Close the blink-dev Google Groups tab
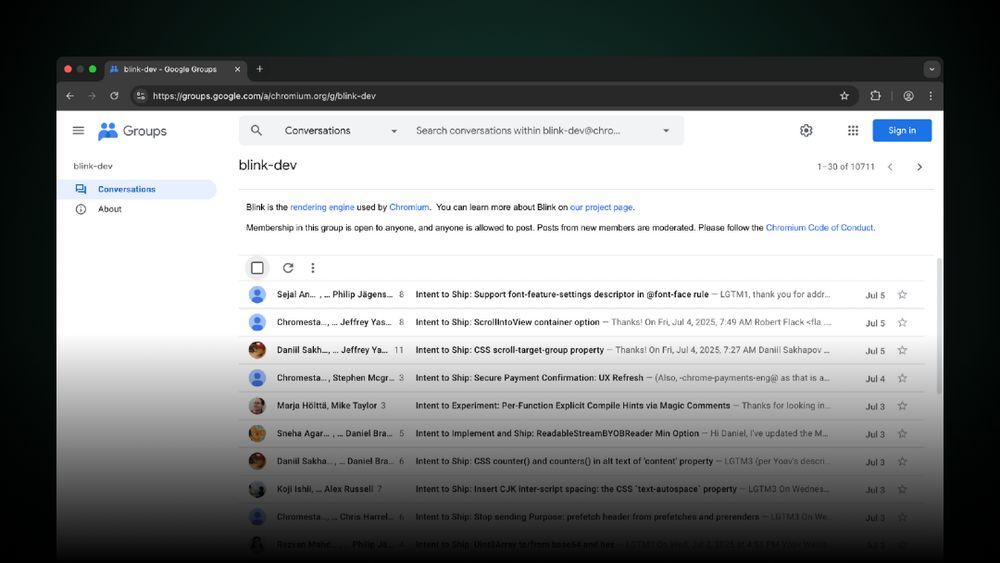The height and width of the screenshot is (563, 1000). [x=237, y=69]
